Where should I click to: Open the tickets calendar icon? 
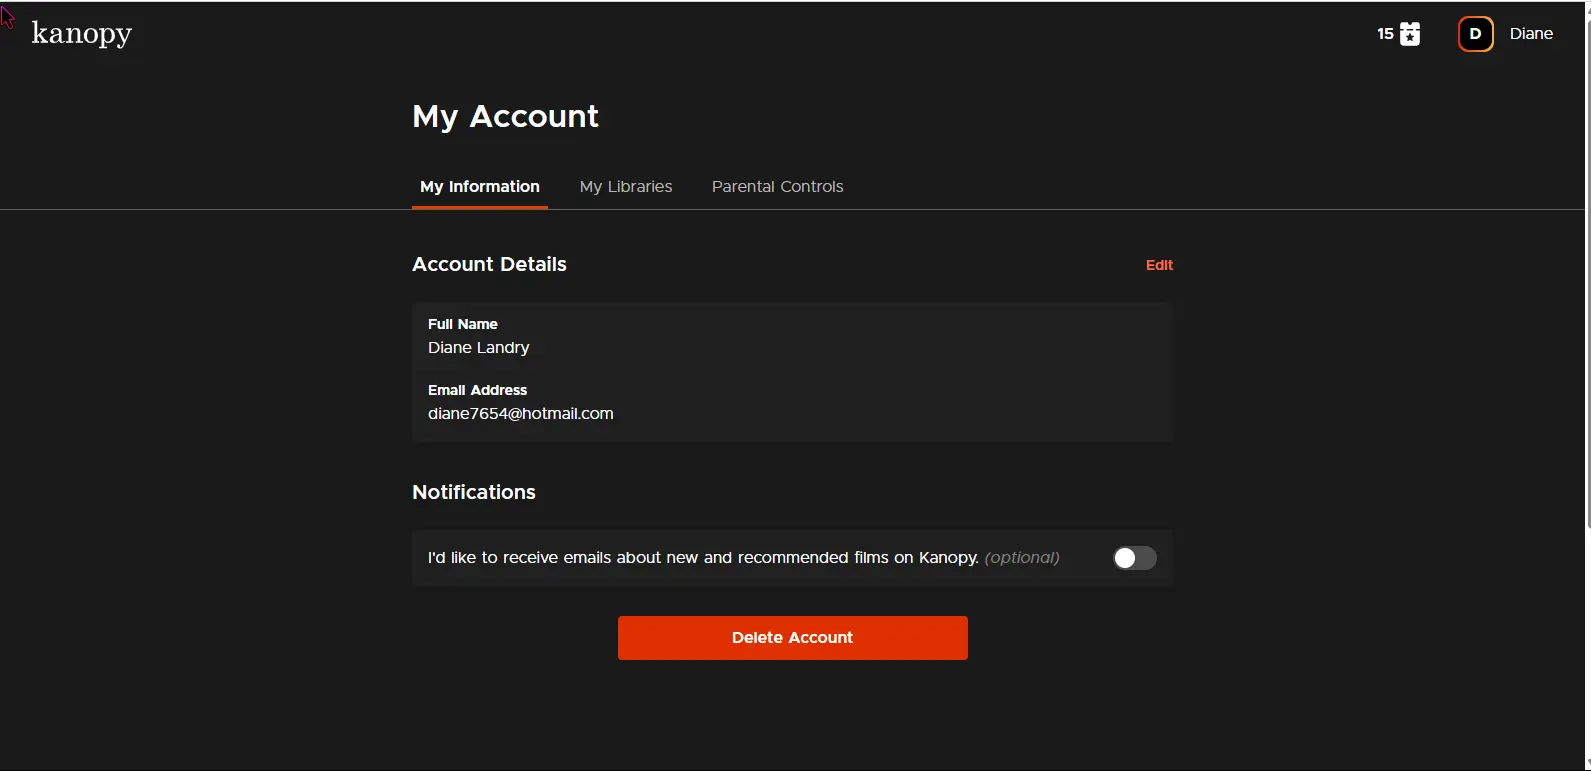coord(1410,34)
